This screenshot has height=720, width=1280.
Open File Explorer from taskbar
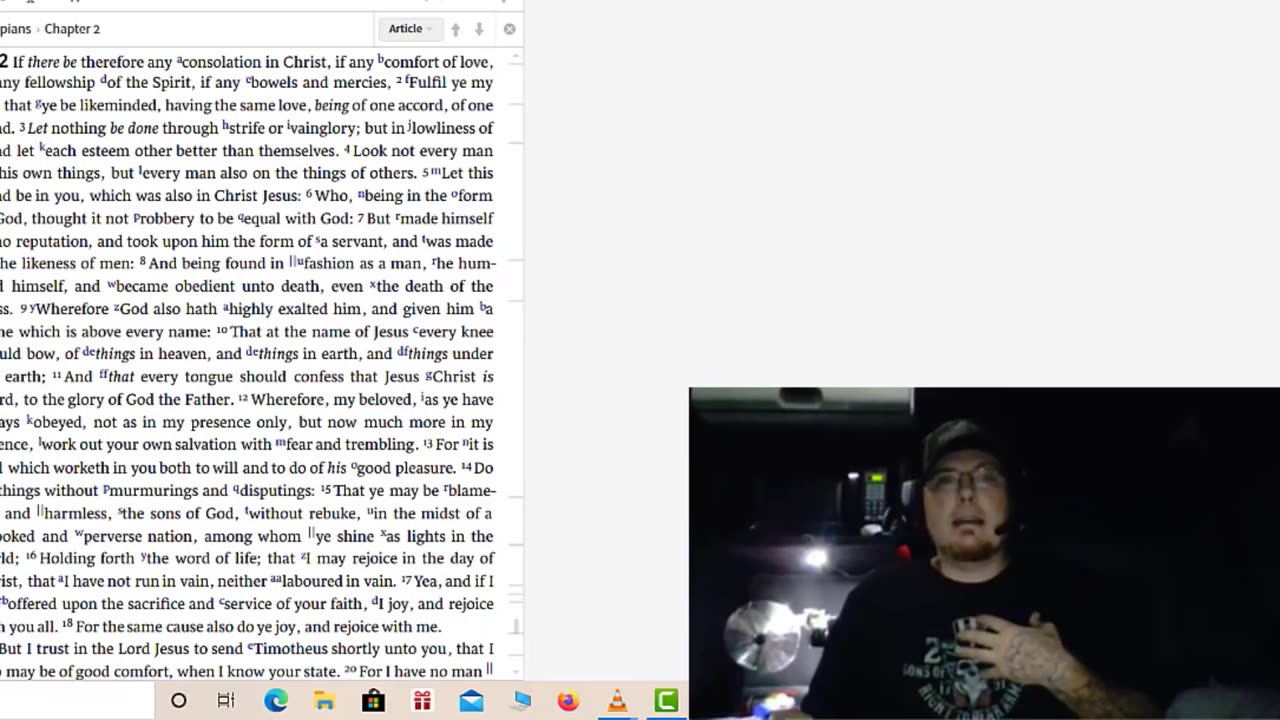pyautogui.click(x=325, y=701)
